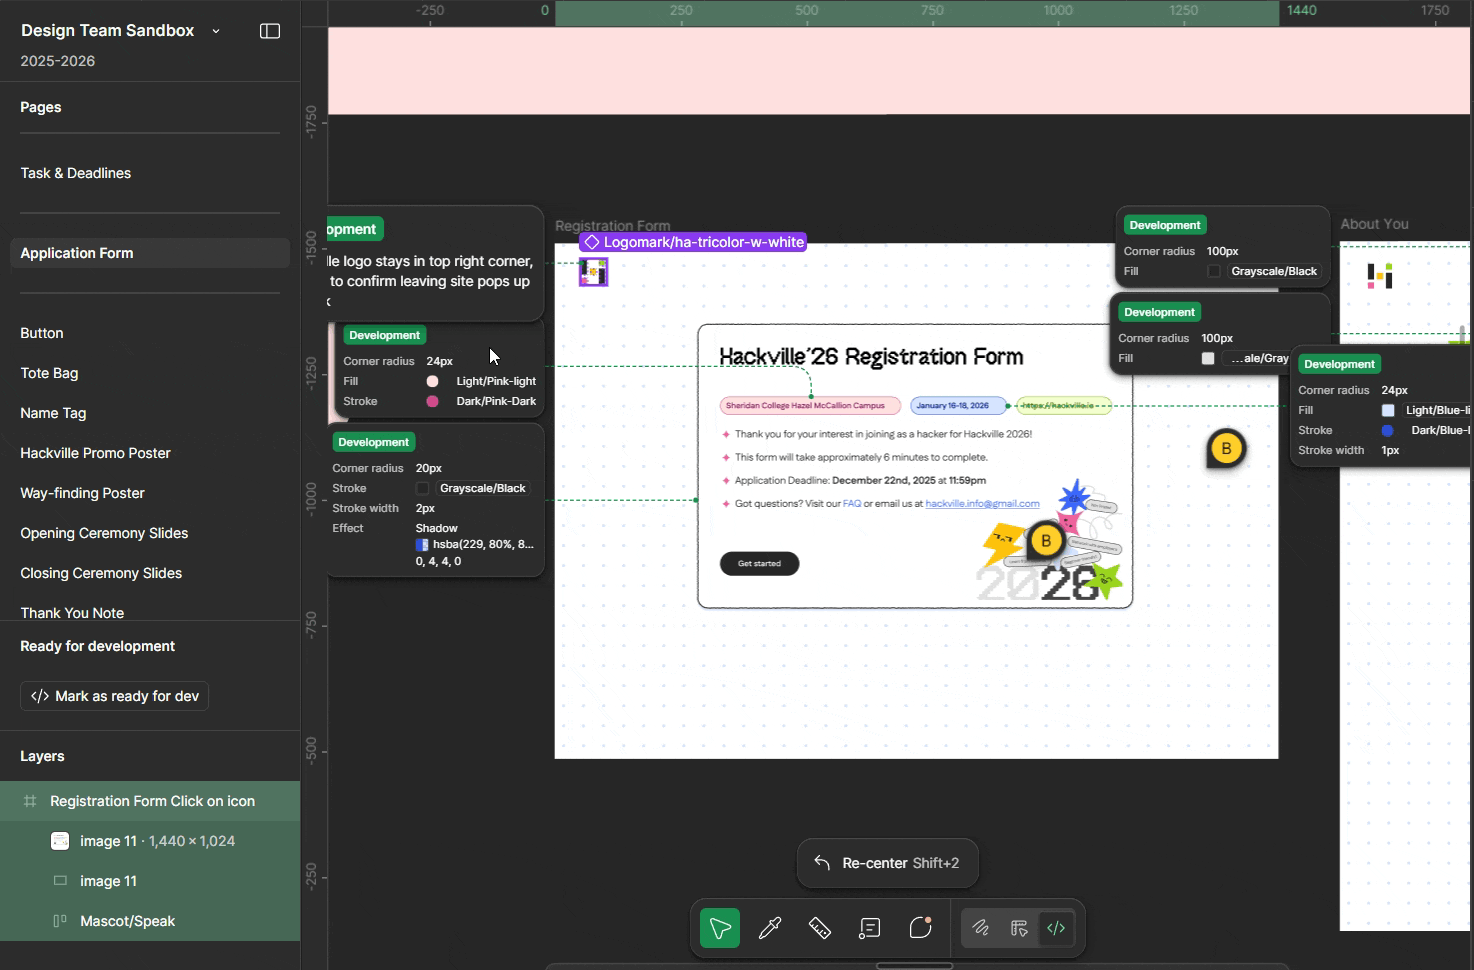Select the Logomark/ha-tricolor-w-white component label
This screenshot has width=1474, height=970.
coord(692,242)
